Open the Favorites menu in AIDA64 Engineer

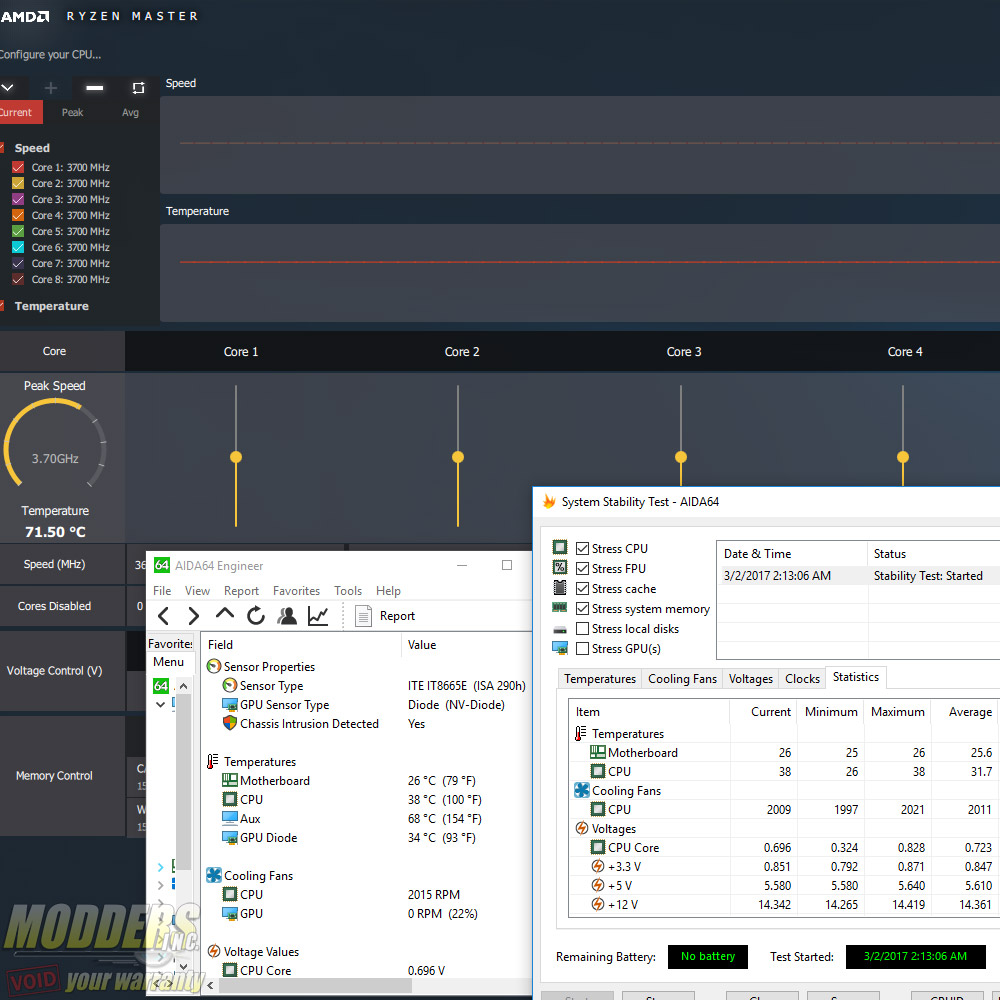tap(297, 591)
